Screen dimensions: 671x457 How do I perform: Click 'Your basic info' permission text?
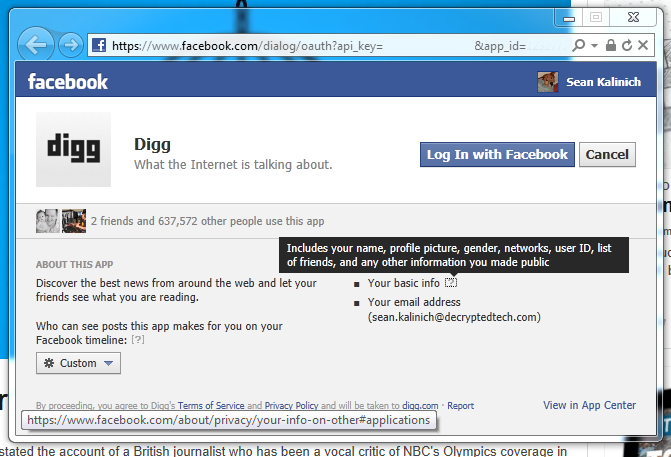[404, 283]
